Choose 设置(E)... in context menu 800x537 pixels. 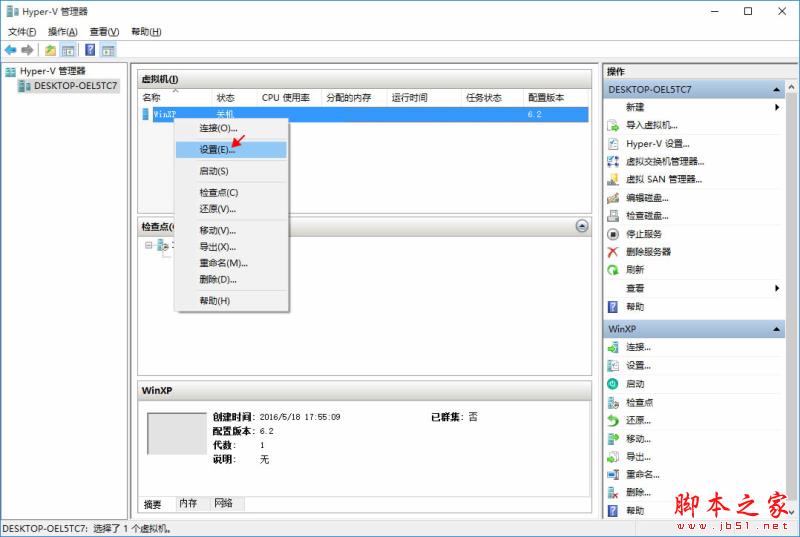point(232,150)
